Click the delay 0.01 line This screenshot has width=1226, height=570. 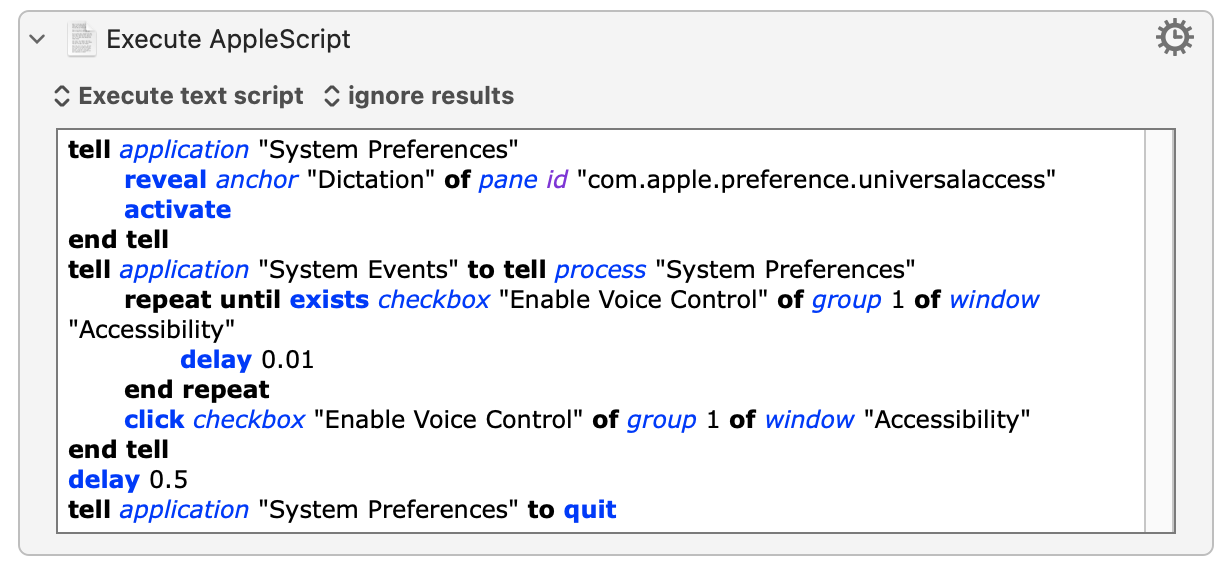tap(247, 360)
